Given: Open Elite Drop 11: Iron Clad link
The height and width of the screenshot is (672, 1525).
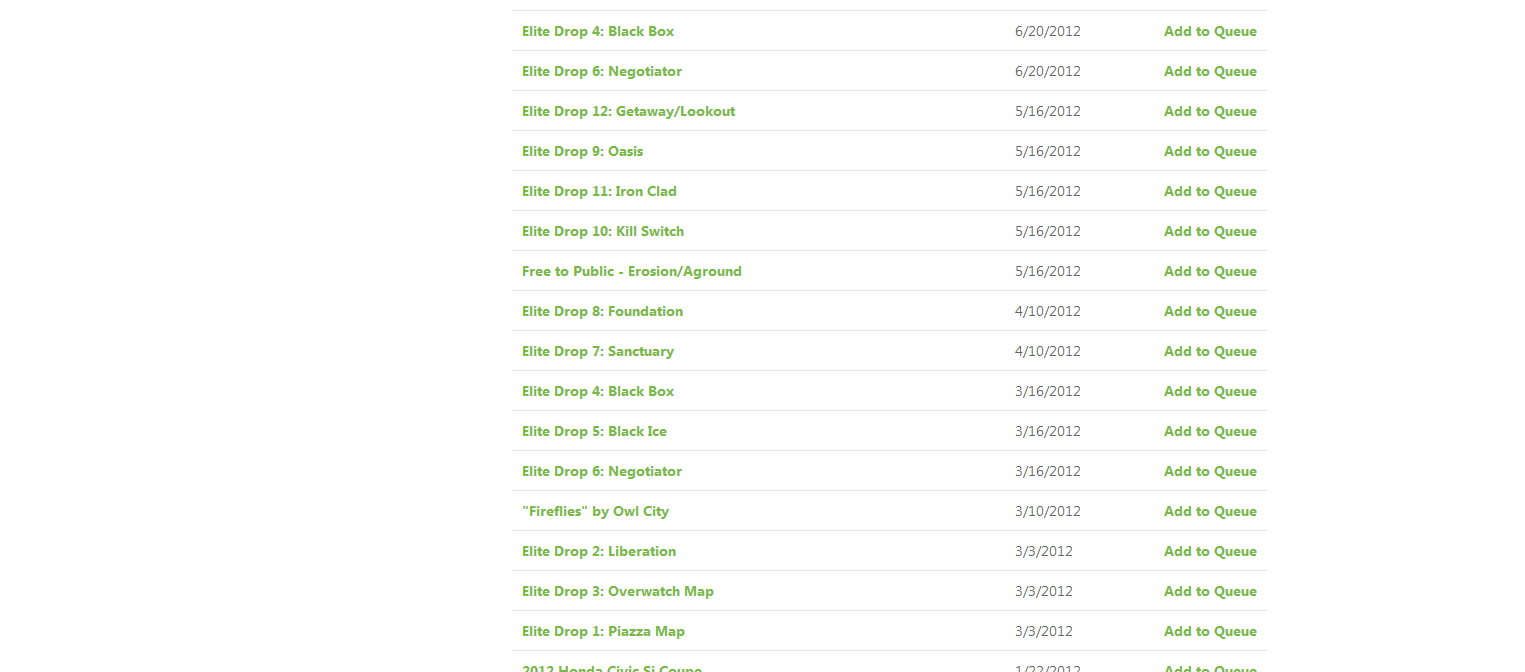Looking at the screenshot, I should click(599, 191).
